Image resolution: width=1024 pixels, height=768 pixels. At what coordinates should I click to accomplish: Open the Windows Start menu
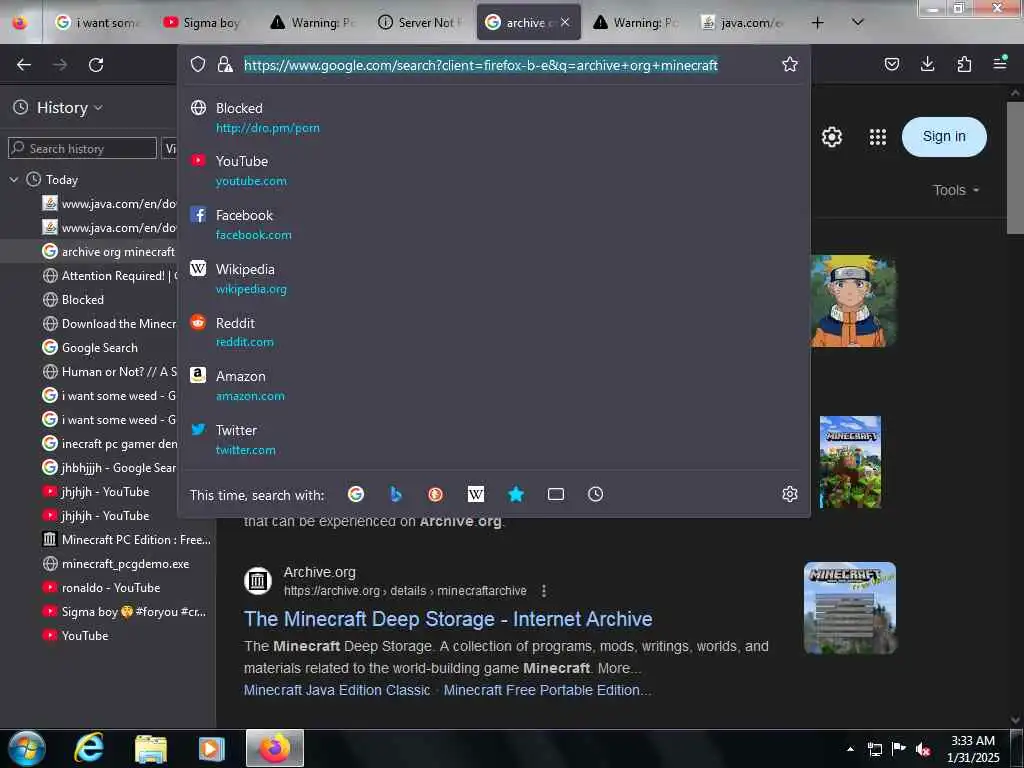click(27, 748)
